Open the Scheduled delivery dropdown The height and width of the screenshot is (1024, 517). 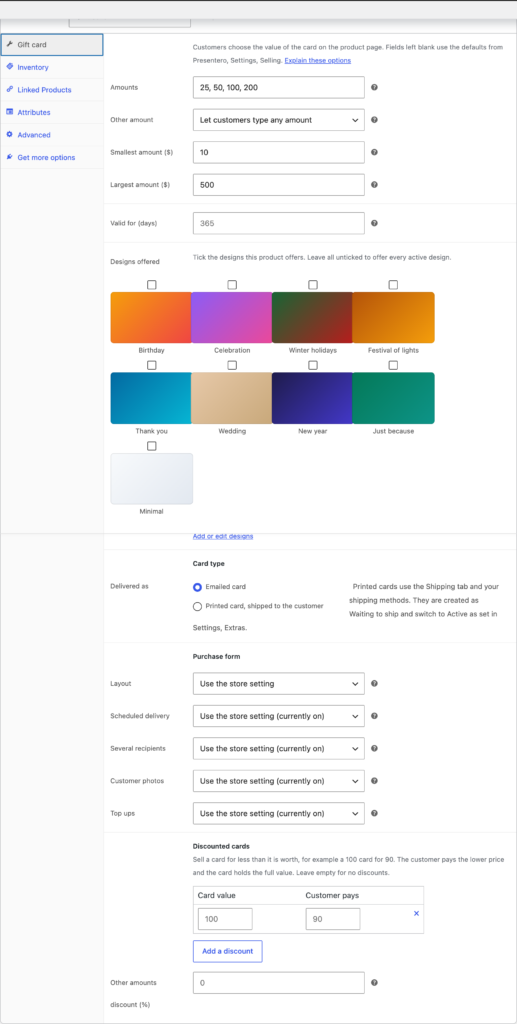[279, 716]
